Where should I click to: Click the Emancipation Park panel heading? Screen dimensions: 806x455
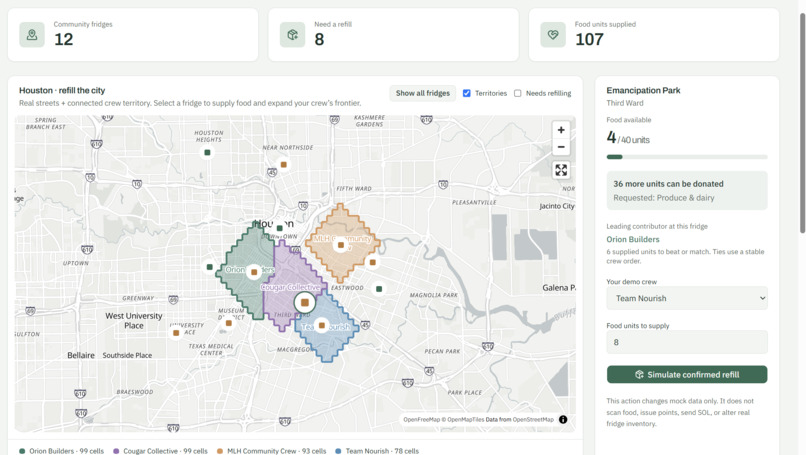pos(643,90)
